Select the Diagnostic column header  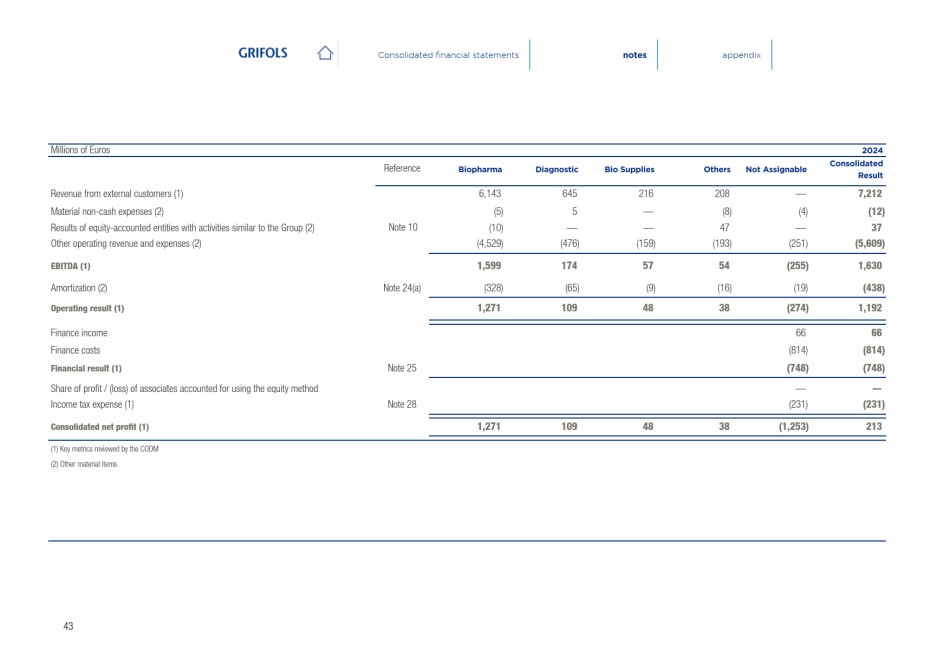(x=557, y=170)
